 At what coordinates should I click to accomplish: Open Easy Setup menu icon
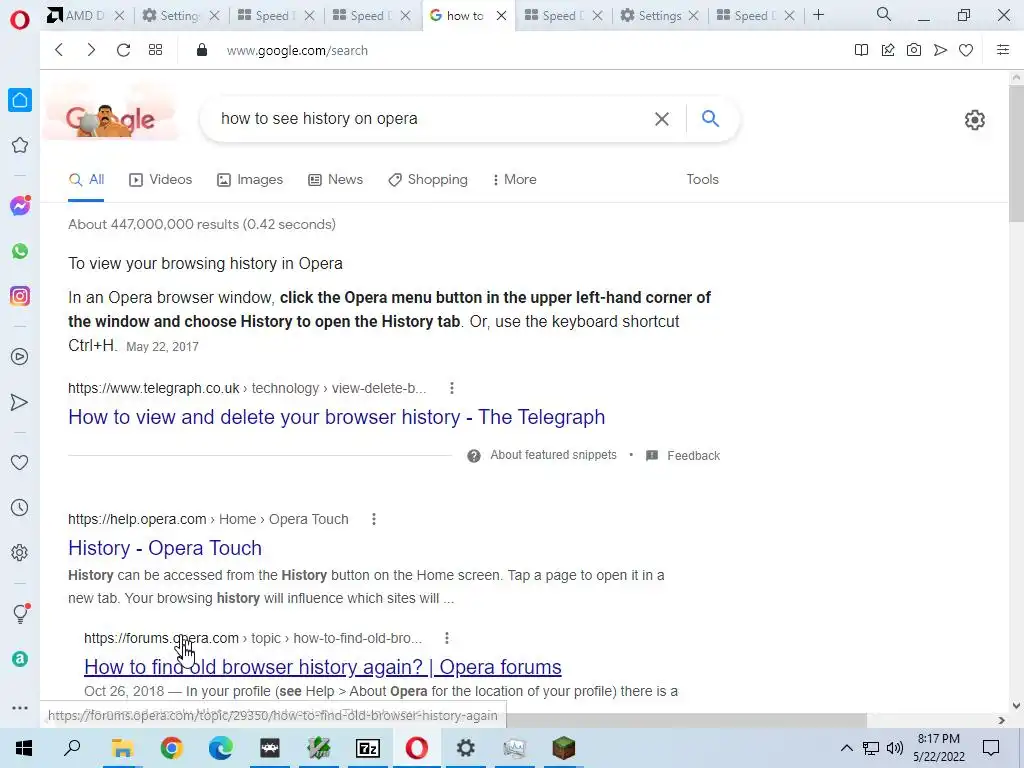coord(1003,50)
